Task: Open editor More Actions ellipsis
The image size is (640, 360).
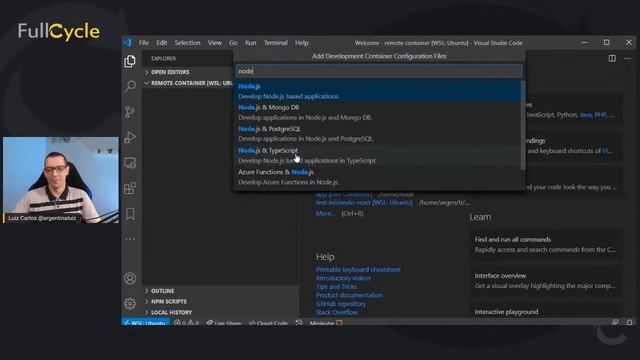Action: [x=627, y=59]
